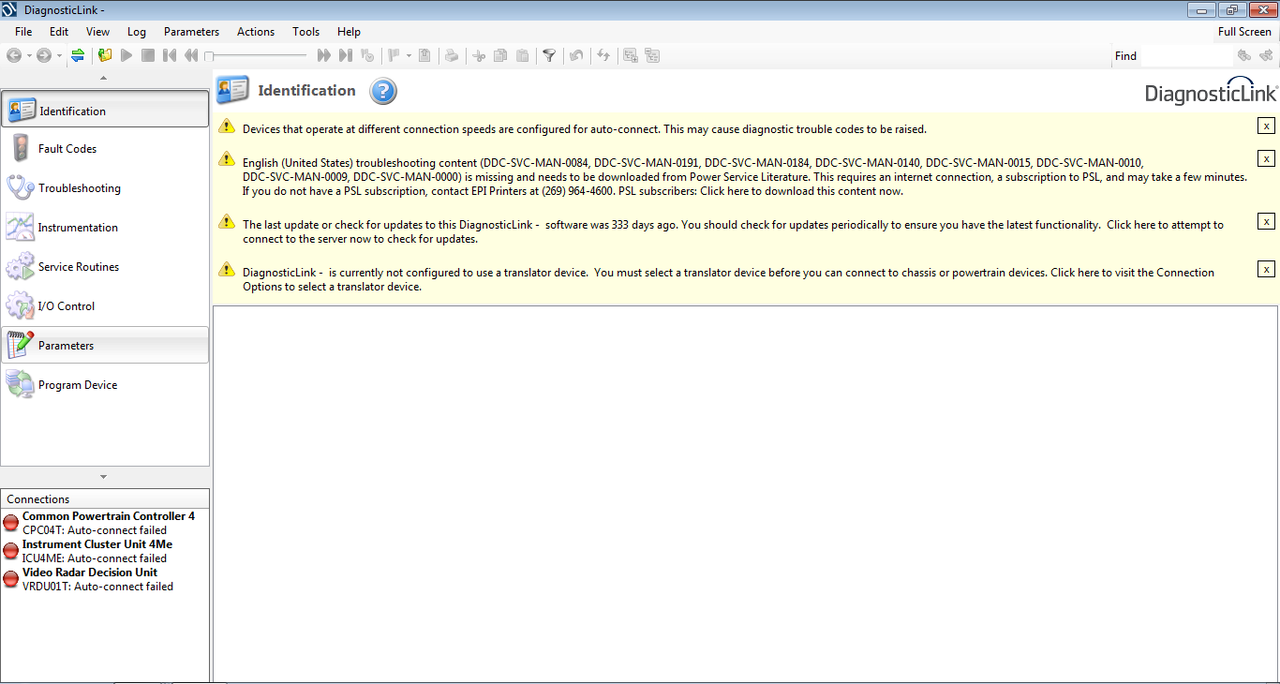This screenshot has height=684, width=1280.
Task: Select the Troubleshooting panel
Action: point(105,188)
